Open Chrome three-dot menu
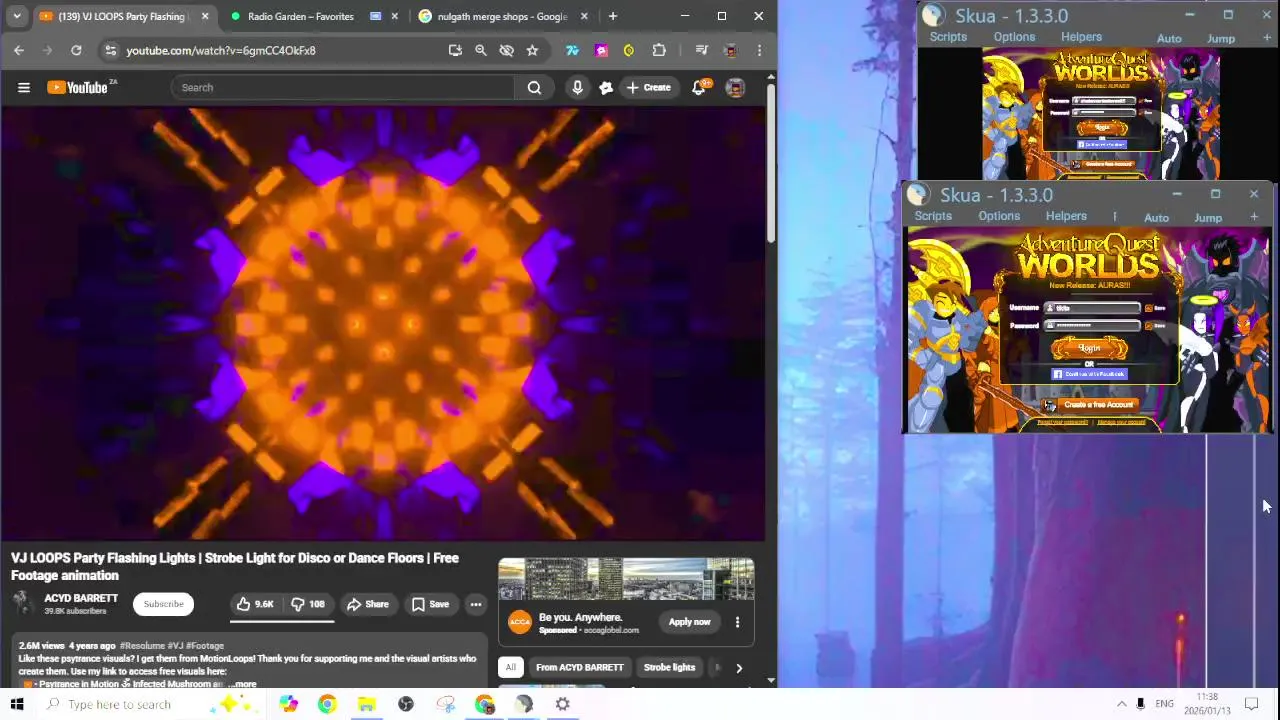Screen dimensions: 1280x720 (759, 50)
